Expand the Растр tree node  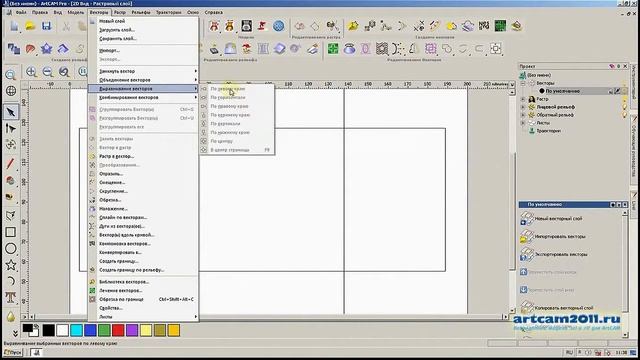click(x=523, y=99)
